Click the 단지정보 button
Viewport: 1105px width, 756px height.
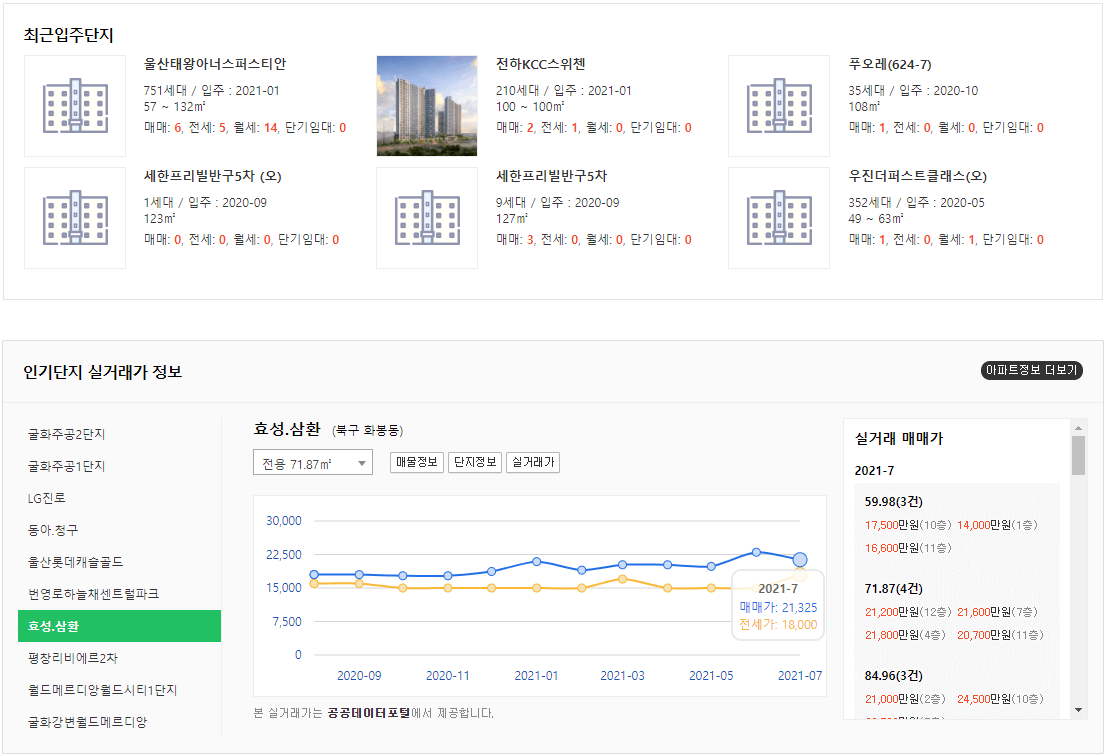click(x=475, y=462)
